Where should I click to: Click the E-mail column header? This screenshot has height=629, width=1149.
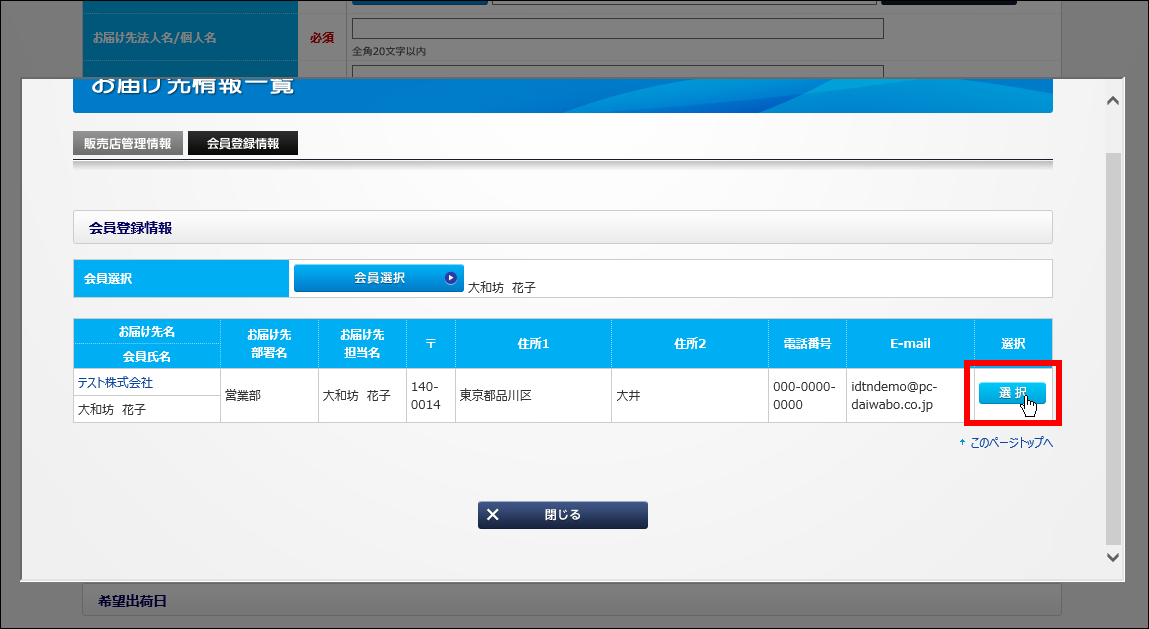click(x=910, y=343)
